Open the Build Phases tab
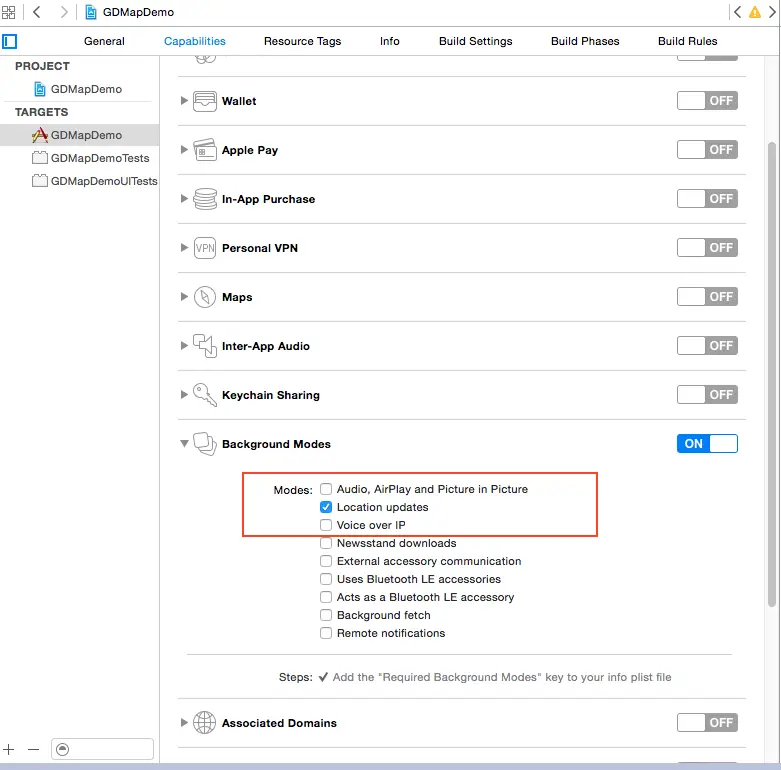 click(x=585, y=41)
